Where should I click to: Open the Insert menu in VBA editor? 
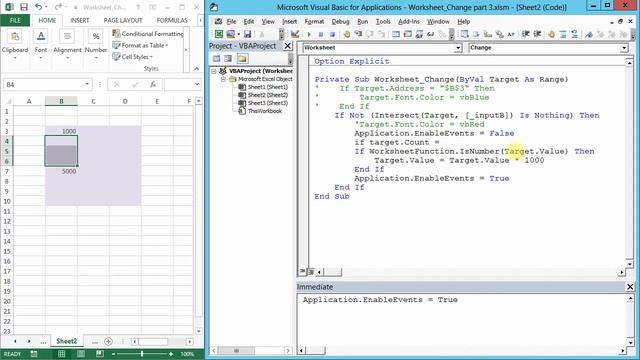(x=289, y=22)
